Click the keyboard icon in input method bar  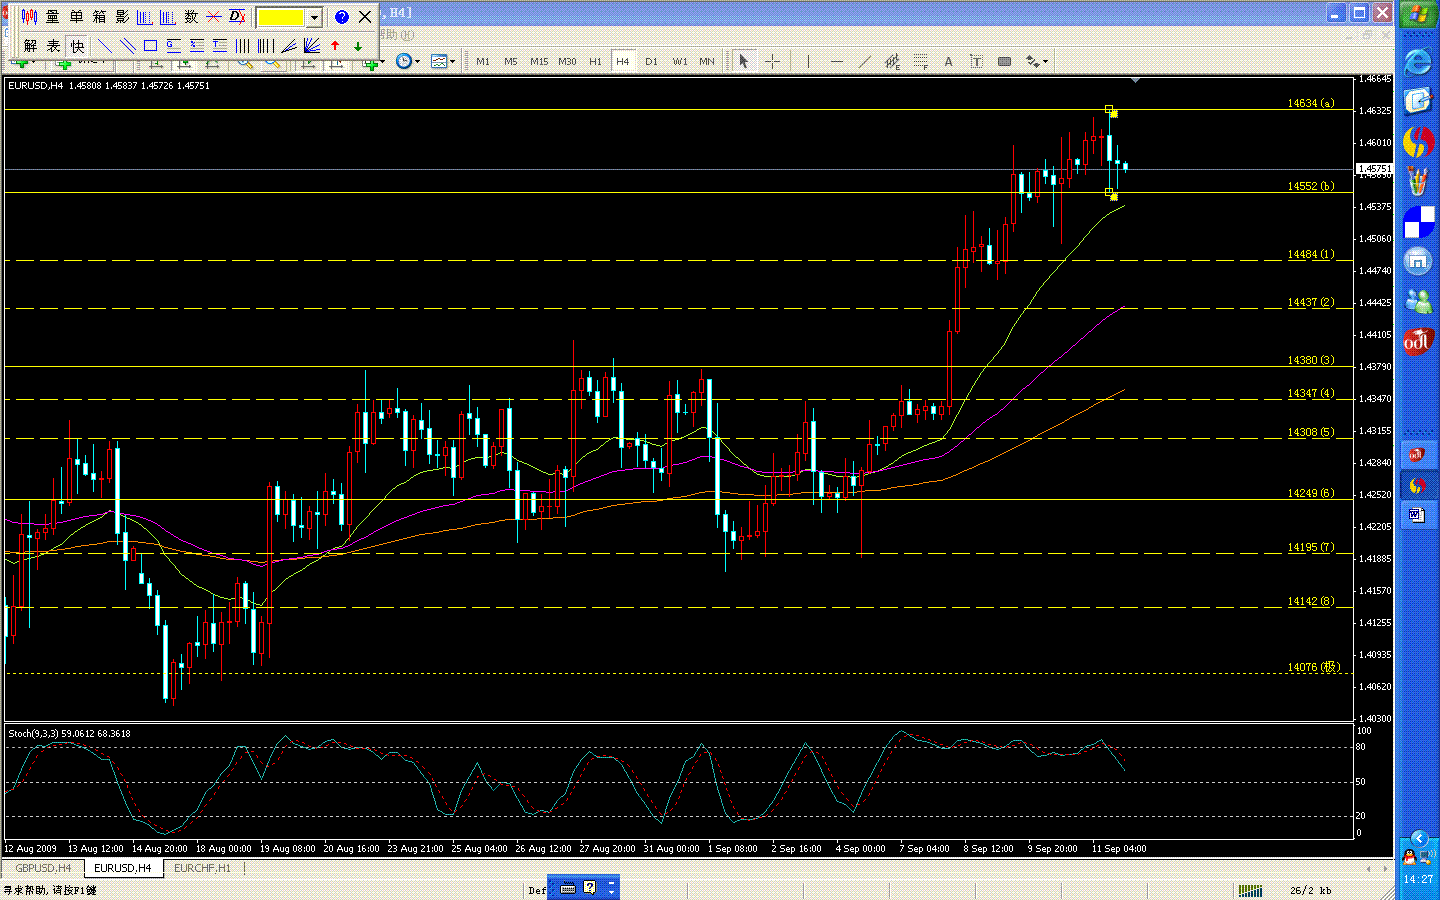(x=568, y=888)
